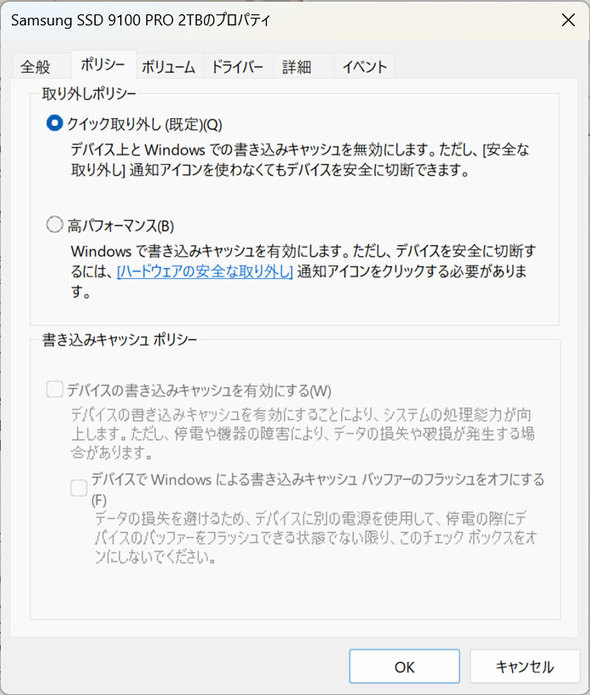This screenshot has height=695, width=590.
Task: Show the 詳細 tab
Action: (297, 67)
